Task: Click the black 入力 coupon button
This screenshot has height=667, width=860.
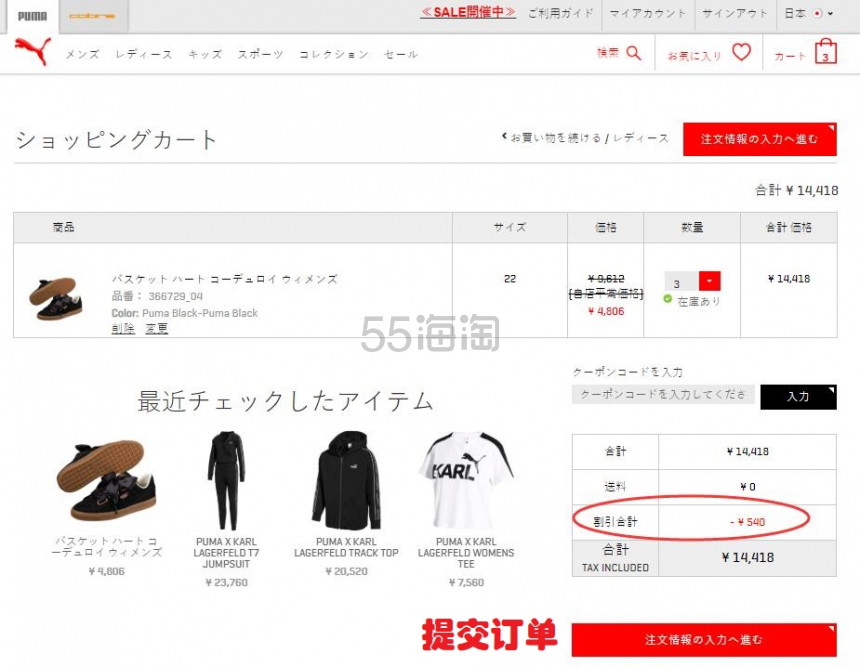Action: pyautogui.click(x=798, y=397)
